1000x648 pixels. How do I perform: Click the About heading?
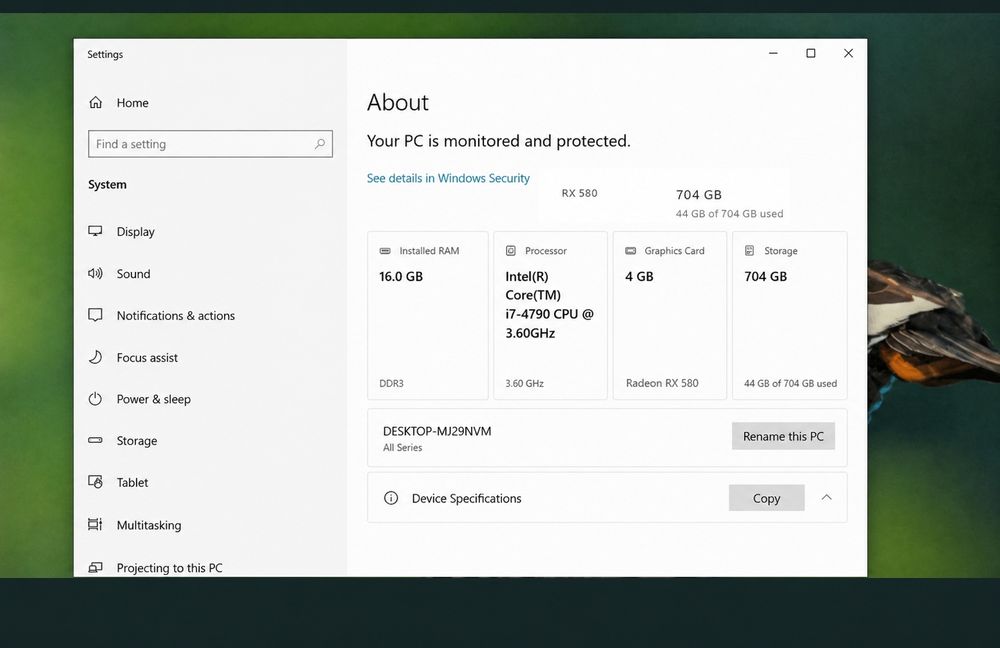(397, 102)
